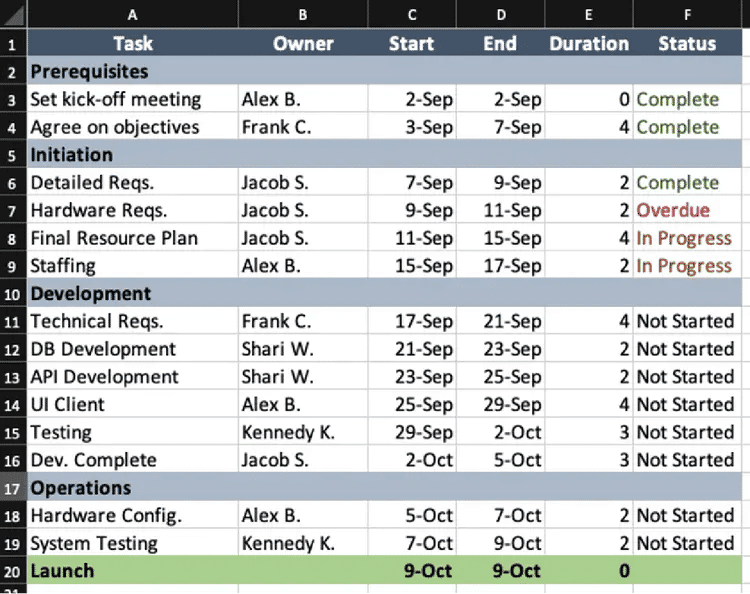This screenshot has height=594, width=750.
Task: Click the 5-Oct end date cell
Action: [500, 460]
